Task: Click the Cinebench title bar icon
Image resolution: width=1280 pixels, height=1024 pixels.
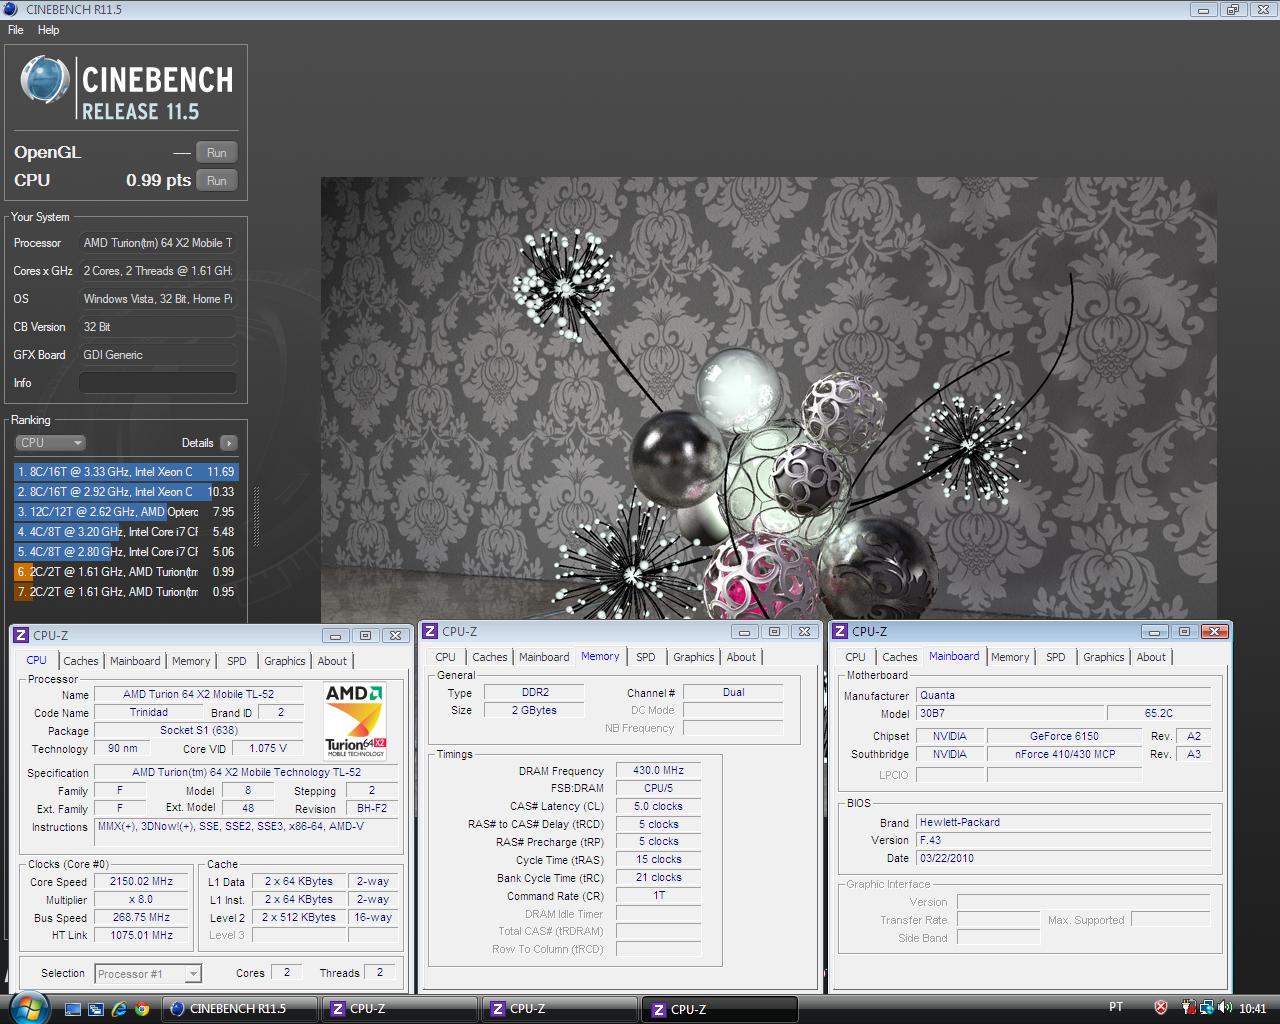Action: [11, 10]
